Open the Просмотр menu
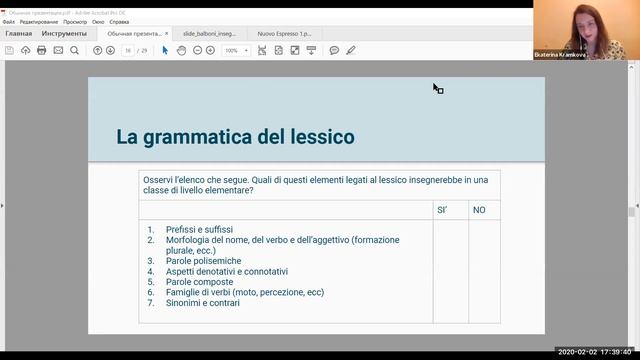The height and width of the screenshot is (360, 640). [75, 22]
